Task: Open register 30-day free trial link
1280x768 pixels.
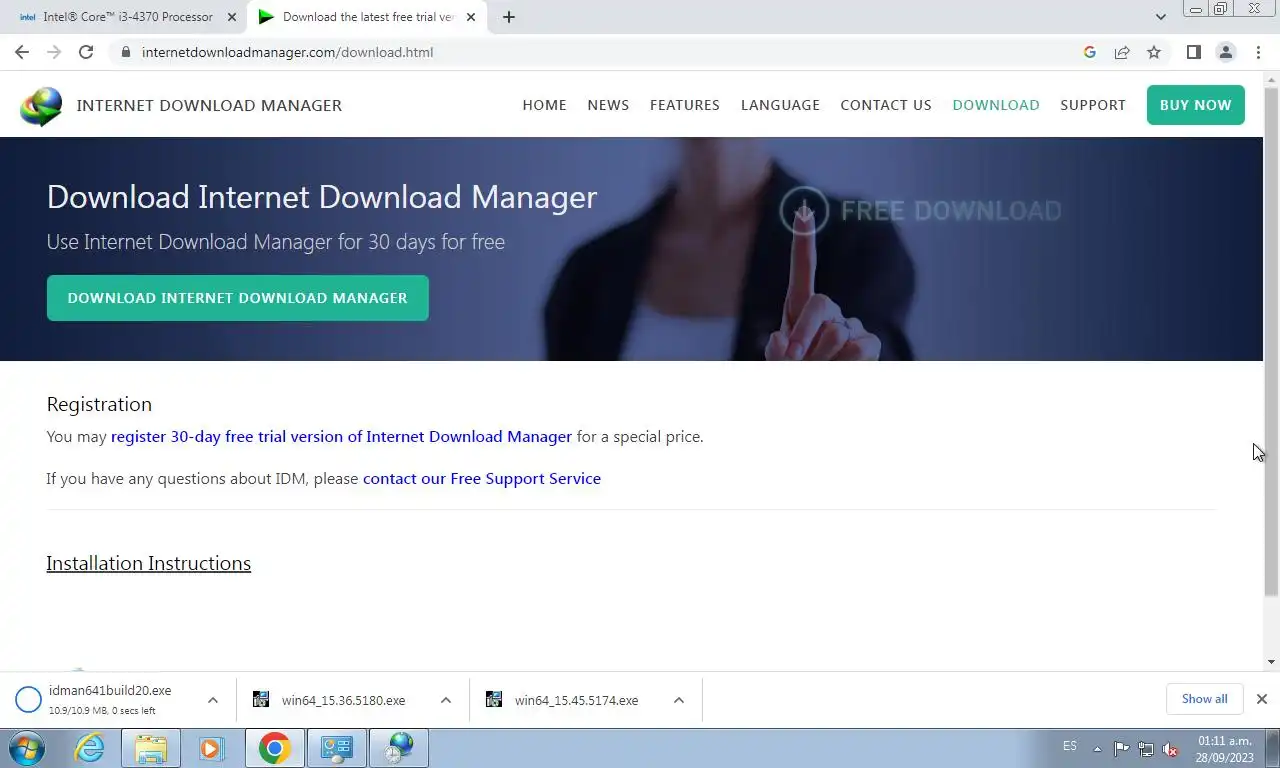Action: point(341,437)
